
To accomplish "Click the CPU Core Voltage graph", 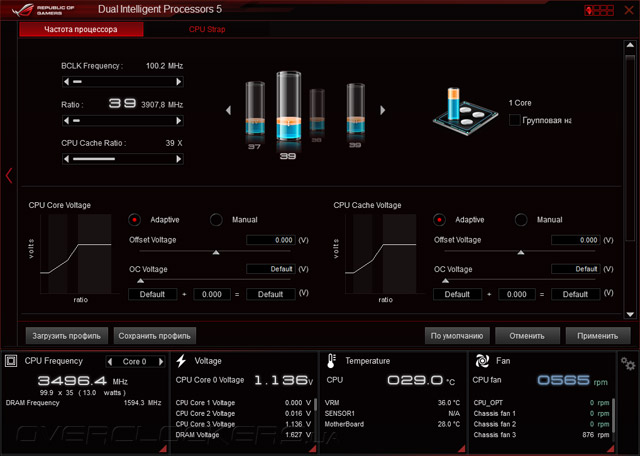I will click(x=76, y=254).
